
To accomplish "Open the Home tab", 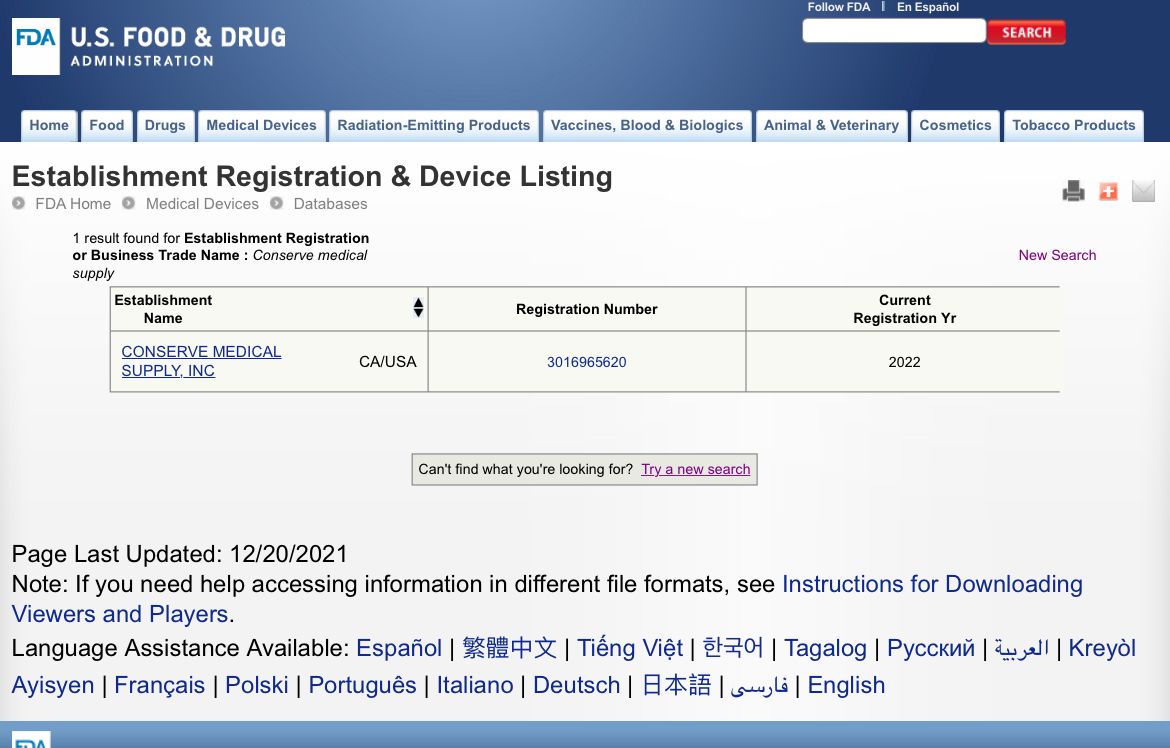I will pyautogui.click(x=49, y=125).
